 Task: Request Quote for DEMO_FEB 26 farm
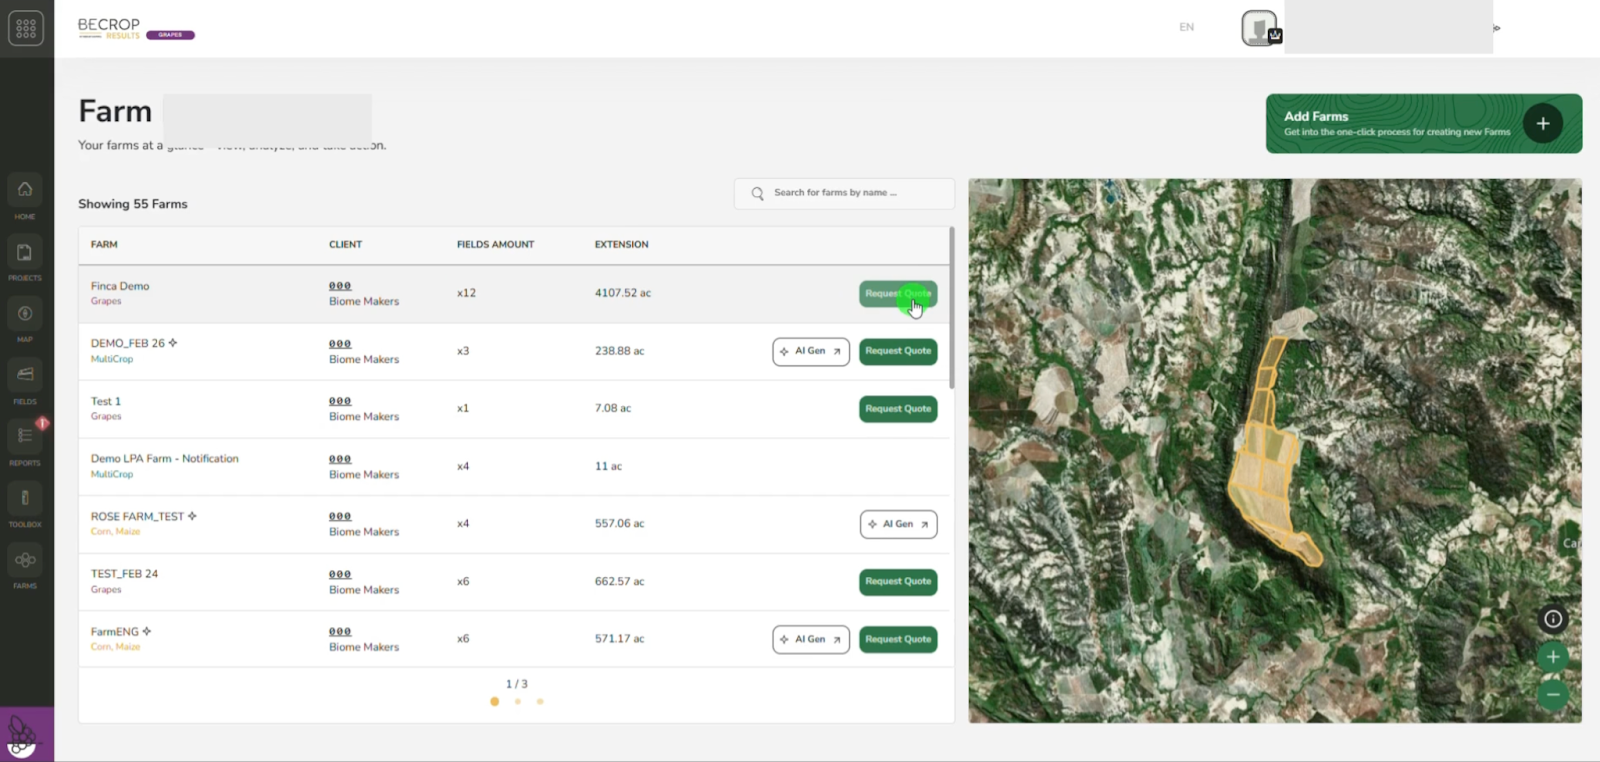(897, 351)
